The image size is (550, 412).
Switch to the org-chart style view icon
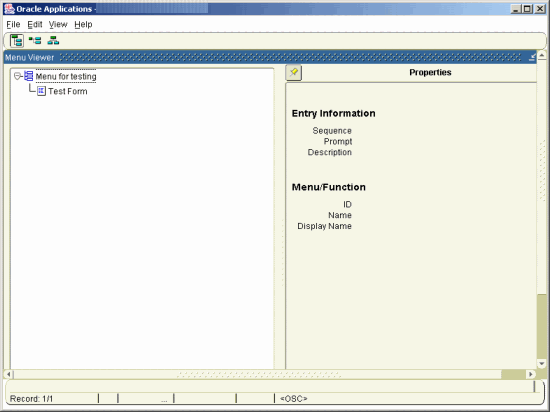click(53, 41)
